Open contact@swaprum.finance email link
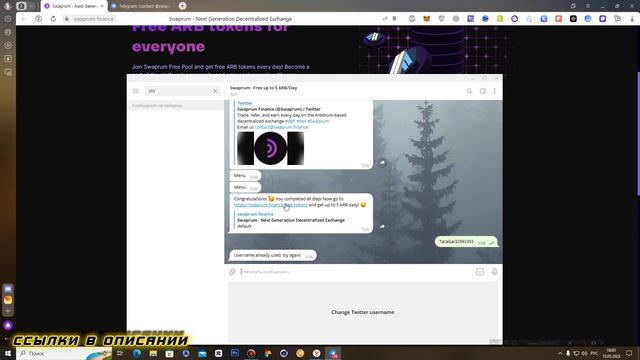Screen dimensions: 640x360 click(x=281, y=127)
